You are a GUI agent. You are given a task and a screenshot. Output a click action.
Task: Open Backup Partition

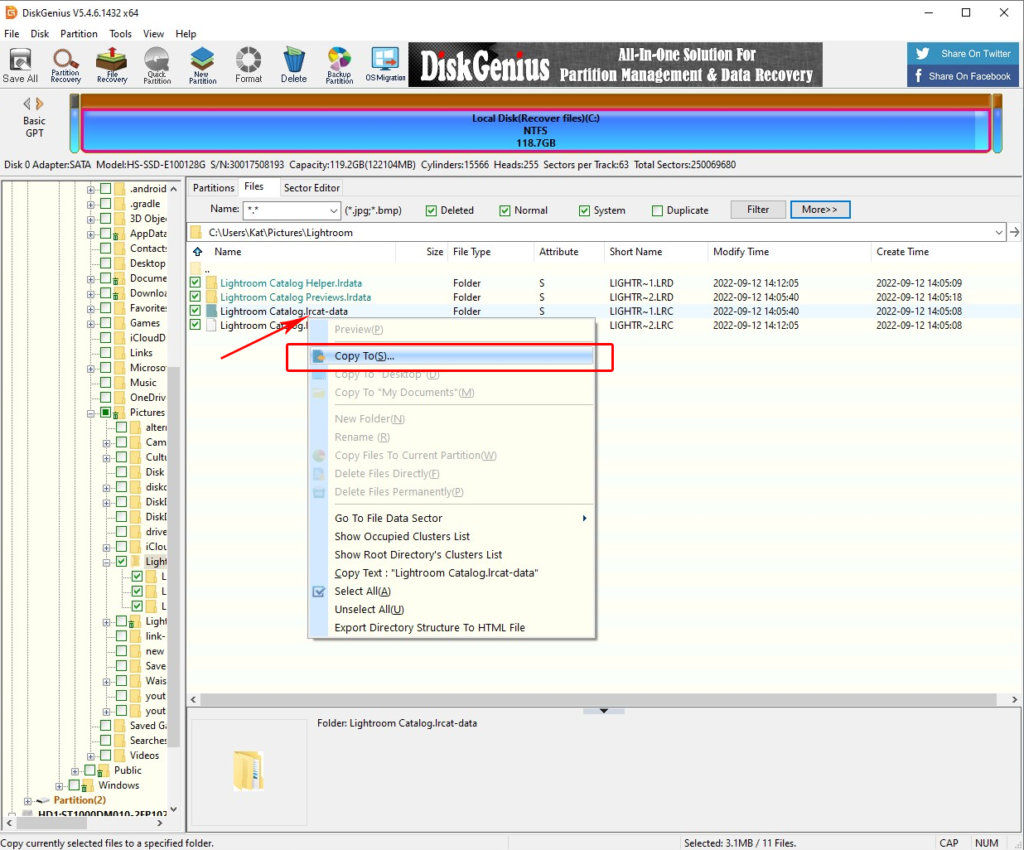[x=339, y=65]
